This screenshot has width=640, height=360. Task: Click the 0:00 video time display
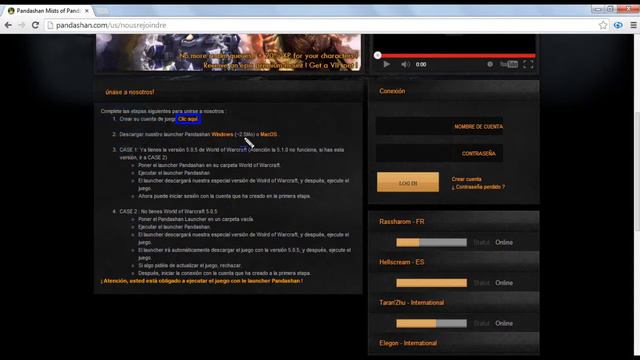[421, 64]
